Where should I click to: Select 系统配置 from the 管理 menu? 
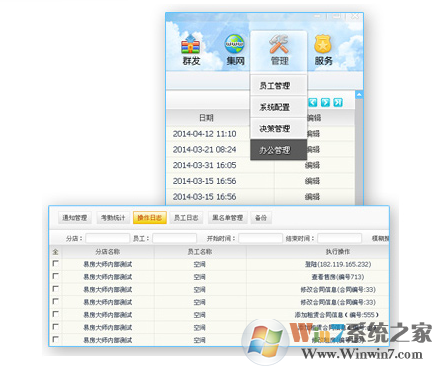click(x=278, y=107)
